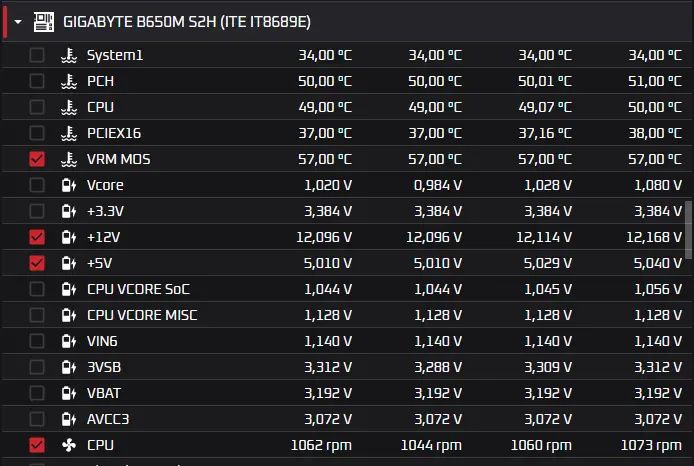This screenshot has height=466, width=694.
Task: Click the vertical scrollbar thumb on the right
Action: click(688, 230)
